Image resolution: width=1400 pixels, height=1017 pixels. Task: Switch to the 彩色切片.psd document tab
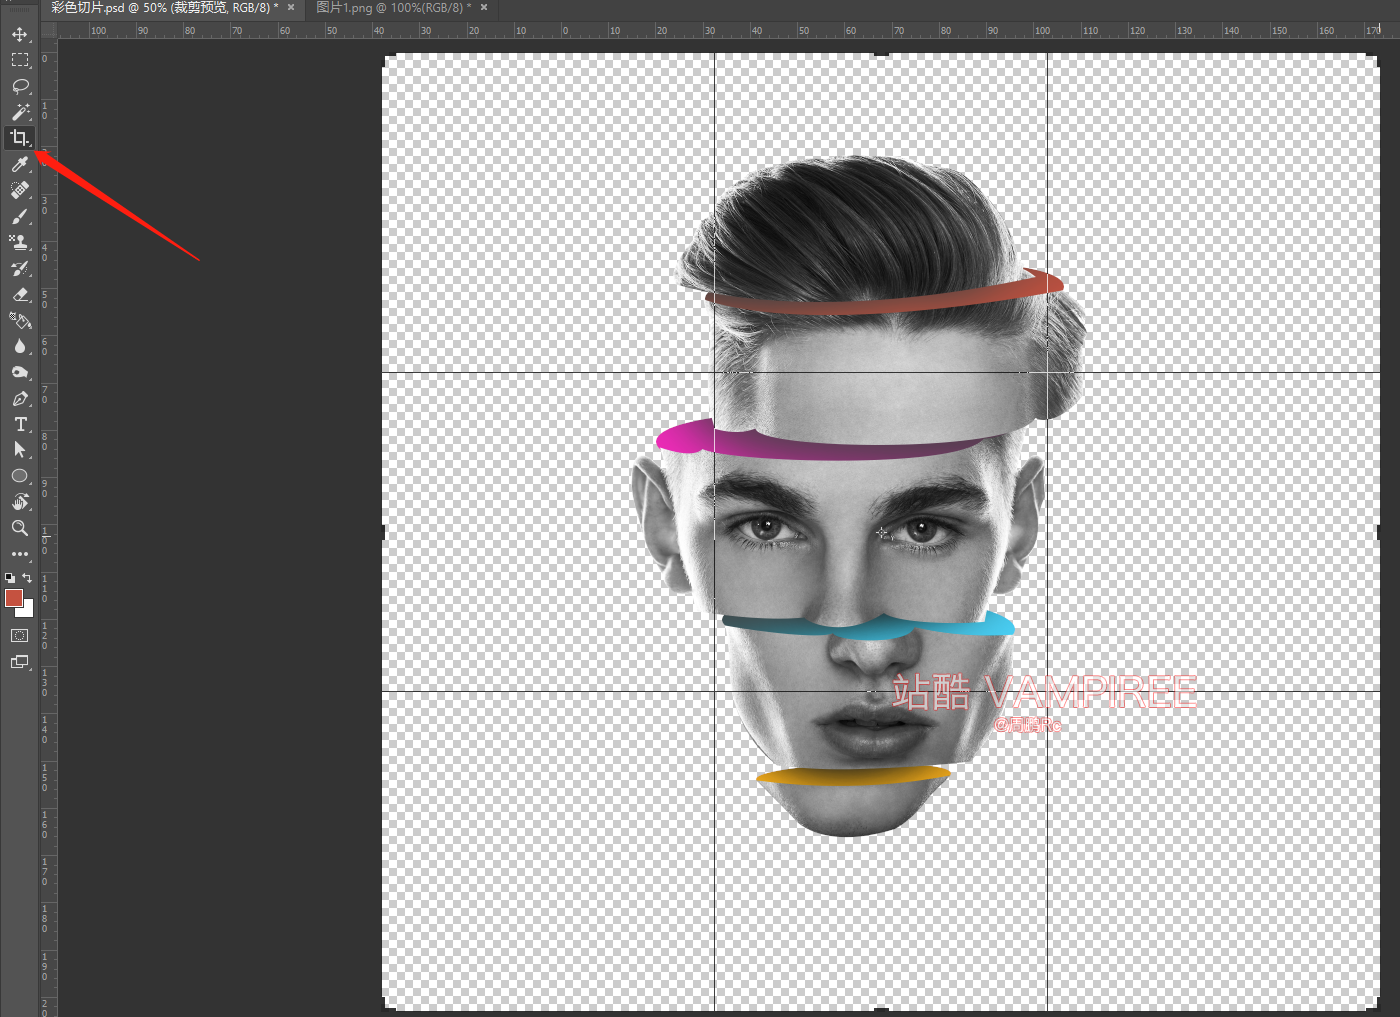pyautogui.click(x=165, y=8)
